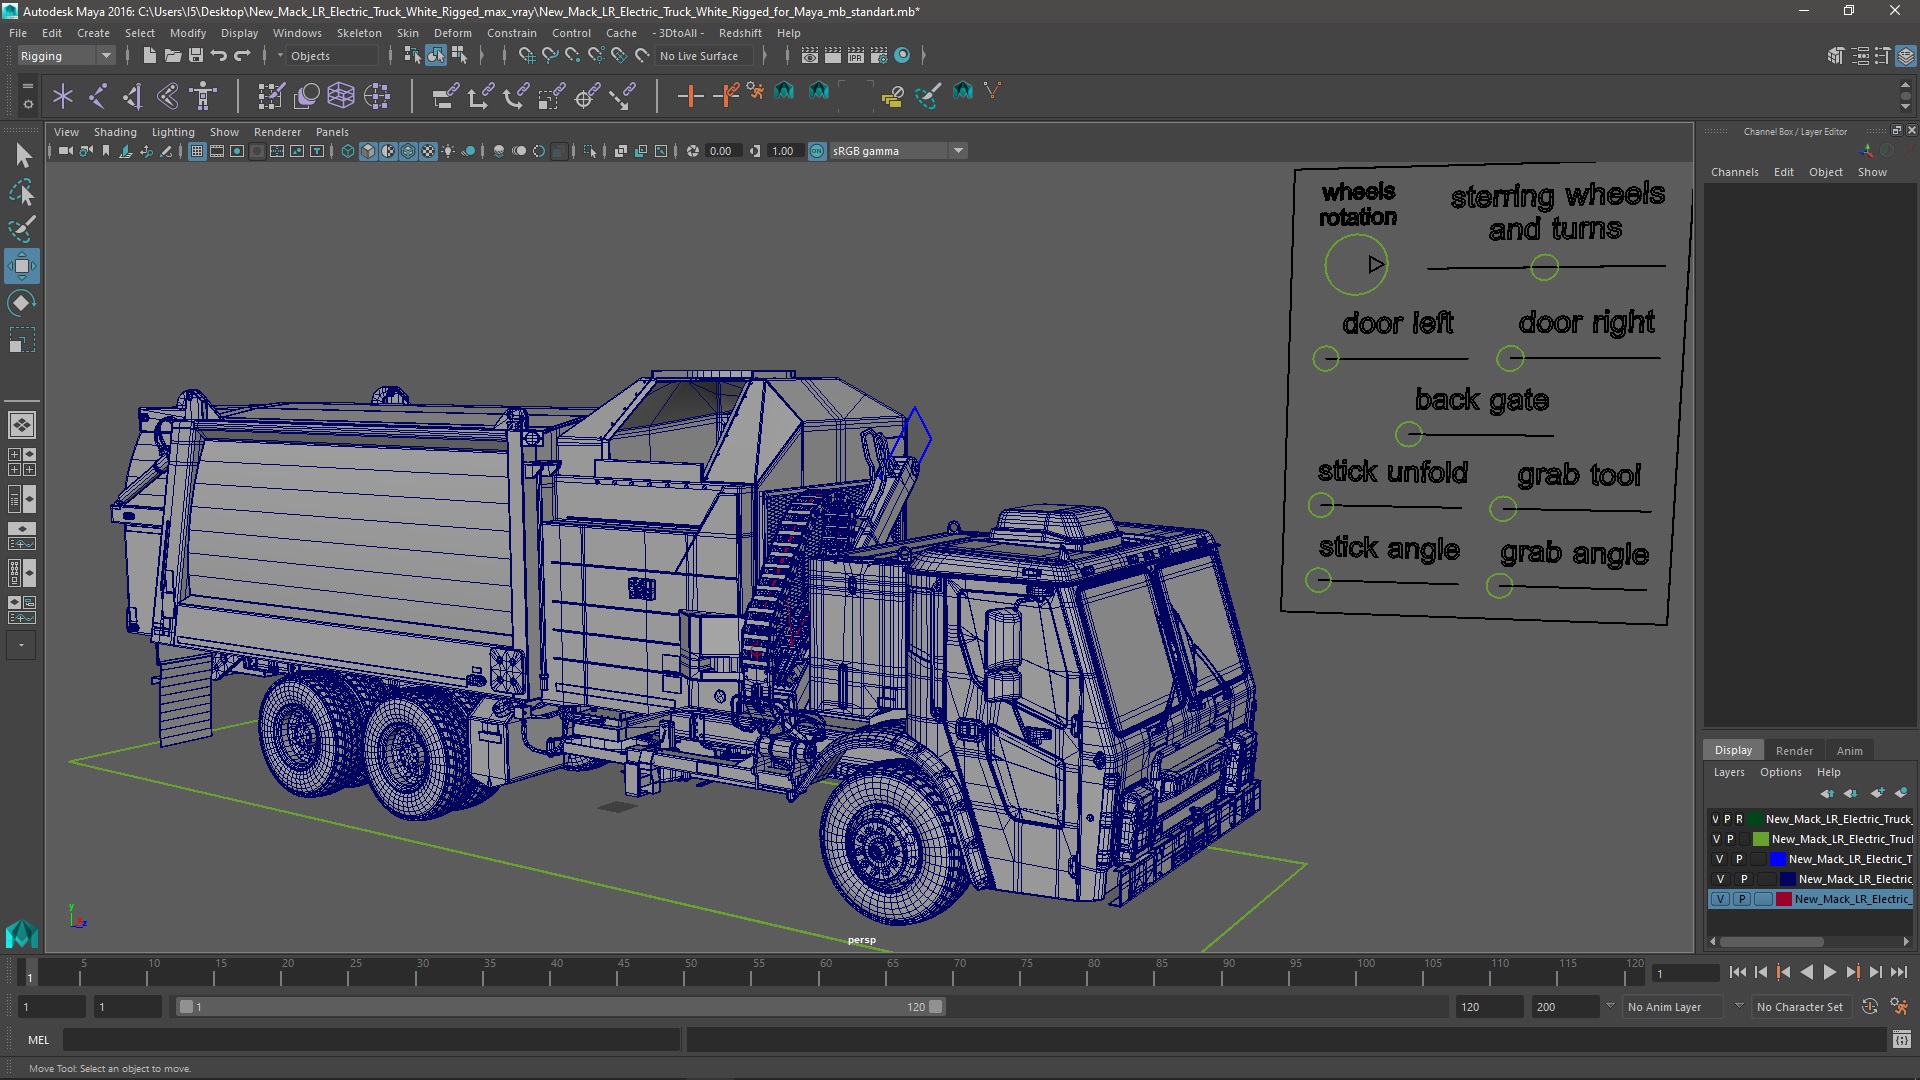Click the layer list horizontal scrollbar
The height and width of the screenshot is (1080, 1920).
(x=1771, y=942)
